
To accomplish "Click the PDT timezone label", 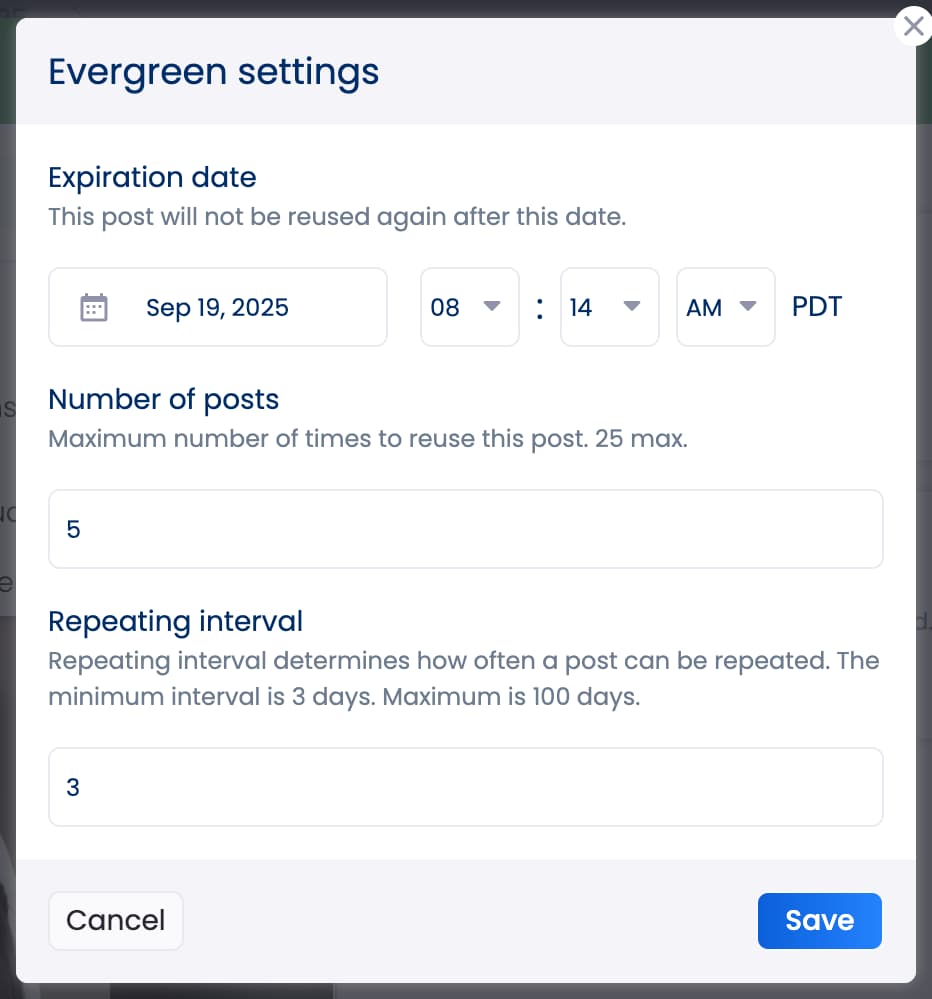I will coord(816,307).
